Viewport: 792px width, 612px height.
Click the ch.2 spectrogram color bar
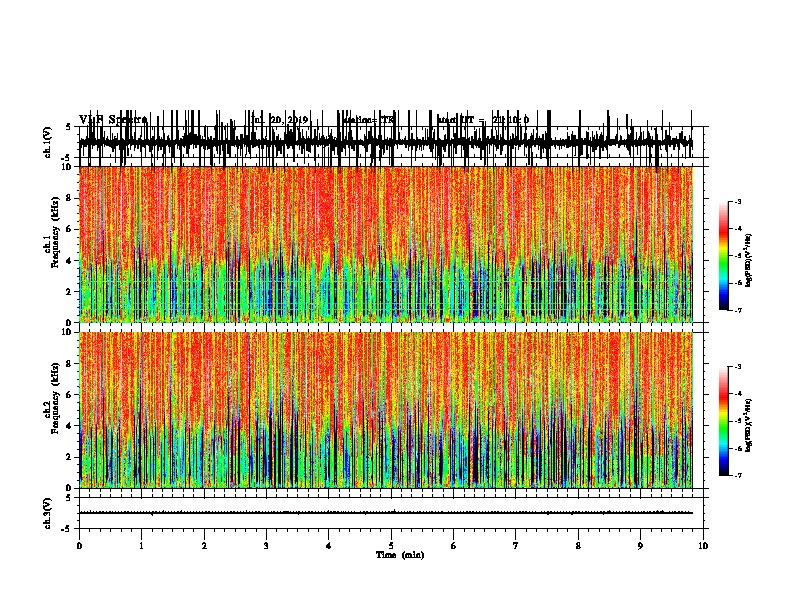coord(724,421)
